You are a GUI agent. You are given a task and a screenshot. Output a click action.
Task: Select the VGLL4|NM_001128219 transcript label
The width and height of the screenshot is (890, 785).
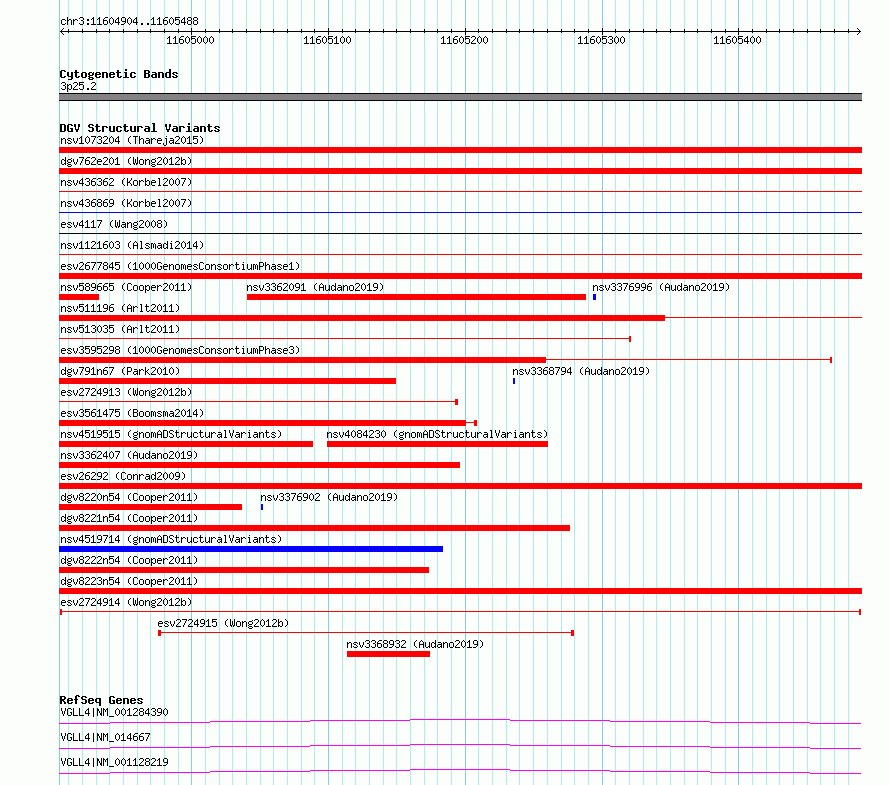(x=114, y=762)
